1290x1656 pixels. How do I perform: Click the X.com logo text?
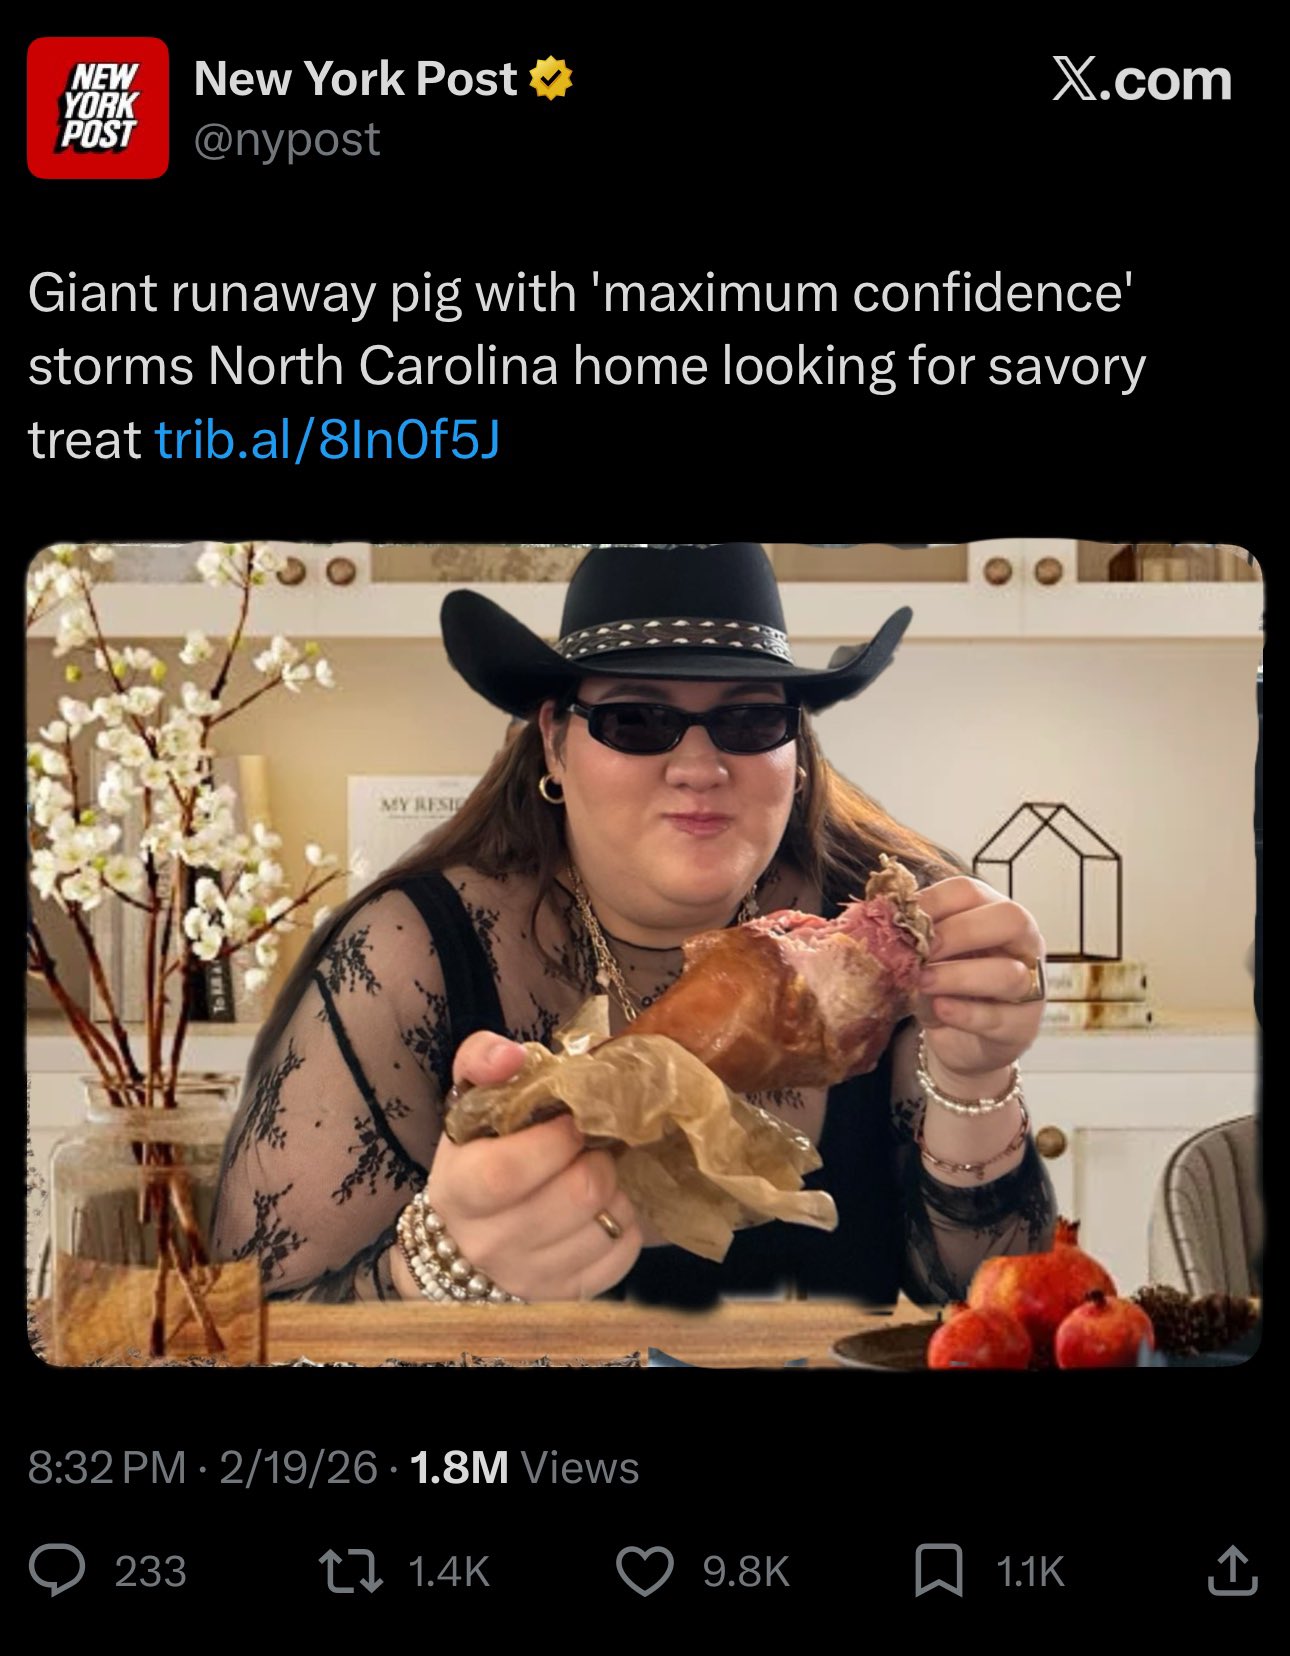(x=1141, y=80)
